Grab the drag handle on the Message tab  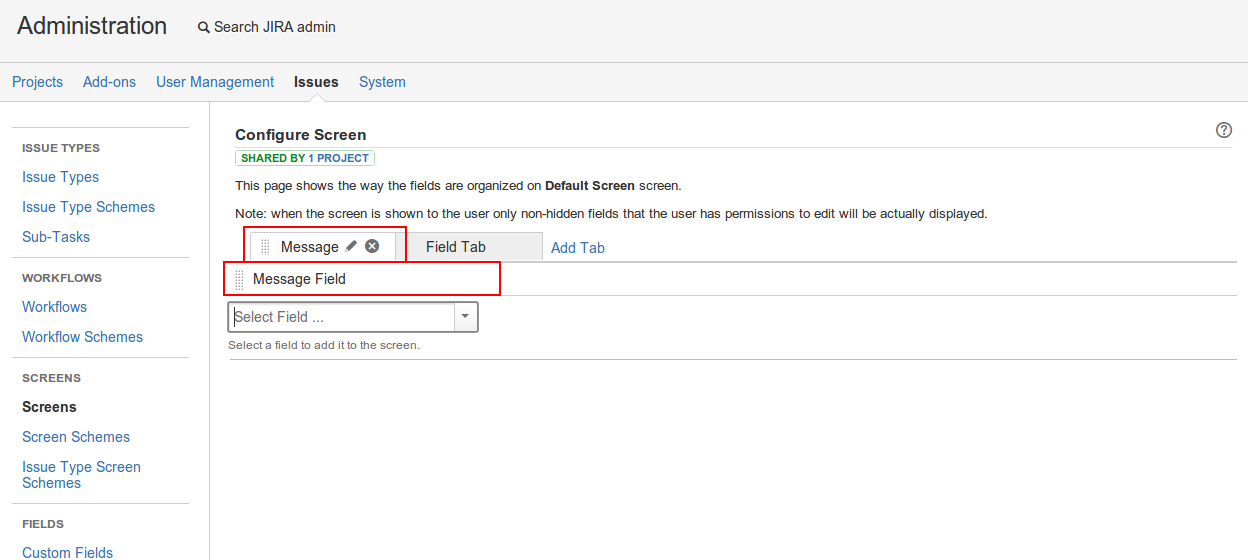click(x=265, y=247)
